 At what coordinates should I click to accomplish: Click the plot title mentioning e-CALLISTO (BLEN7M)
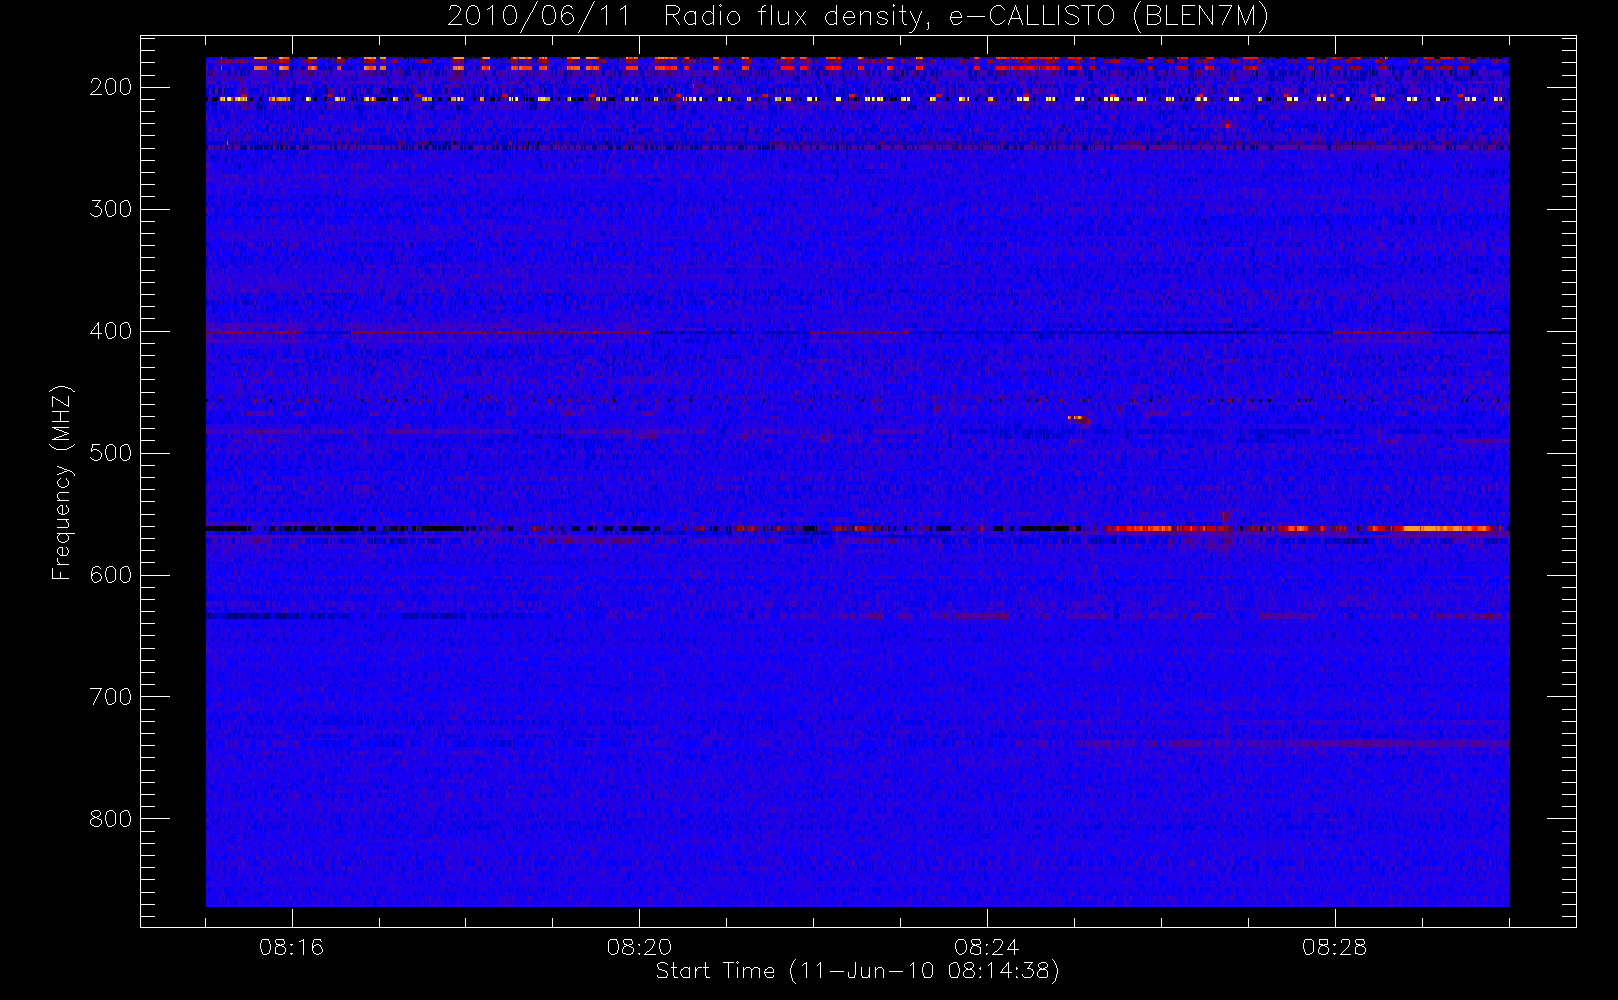pos(857,17)
